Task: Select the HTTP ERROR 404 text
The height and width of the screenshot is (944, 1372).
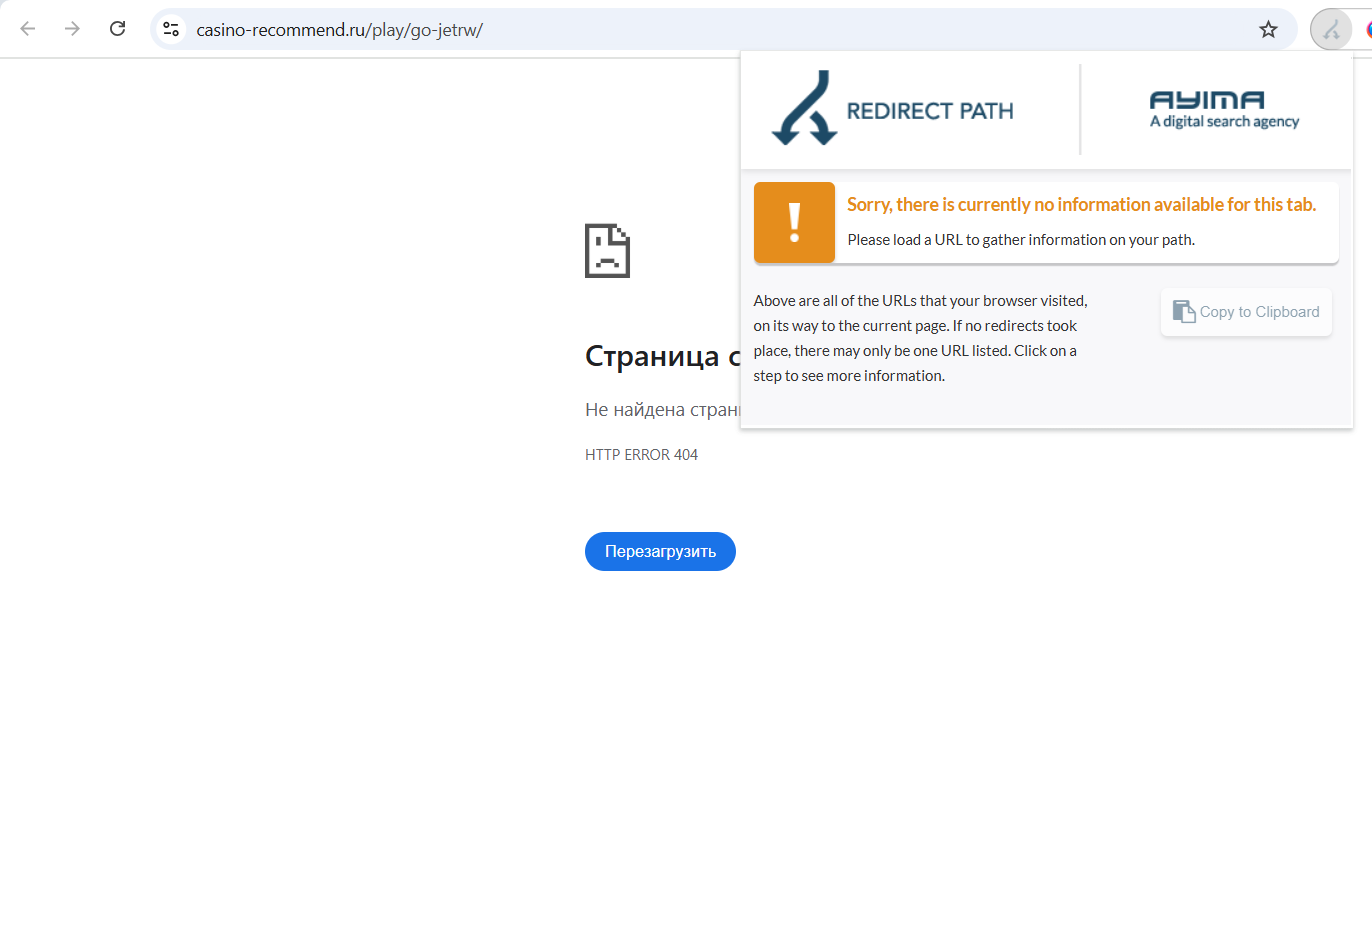Action: coord(641,455)
